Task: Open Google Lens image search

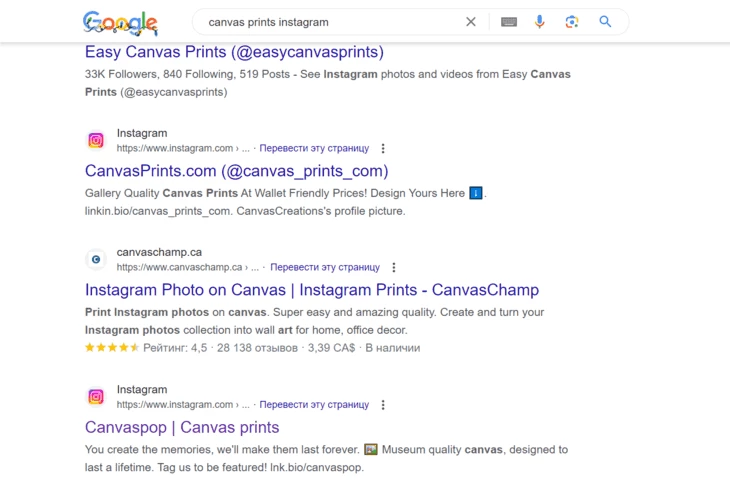Action: 572,22
